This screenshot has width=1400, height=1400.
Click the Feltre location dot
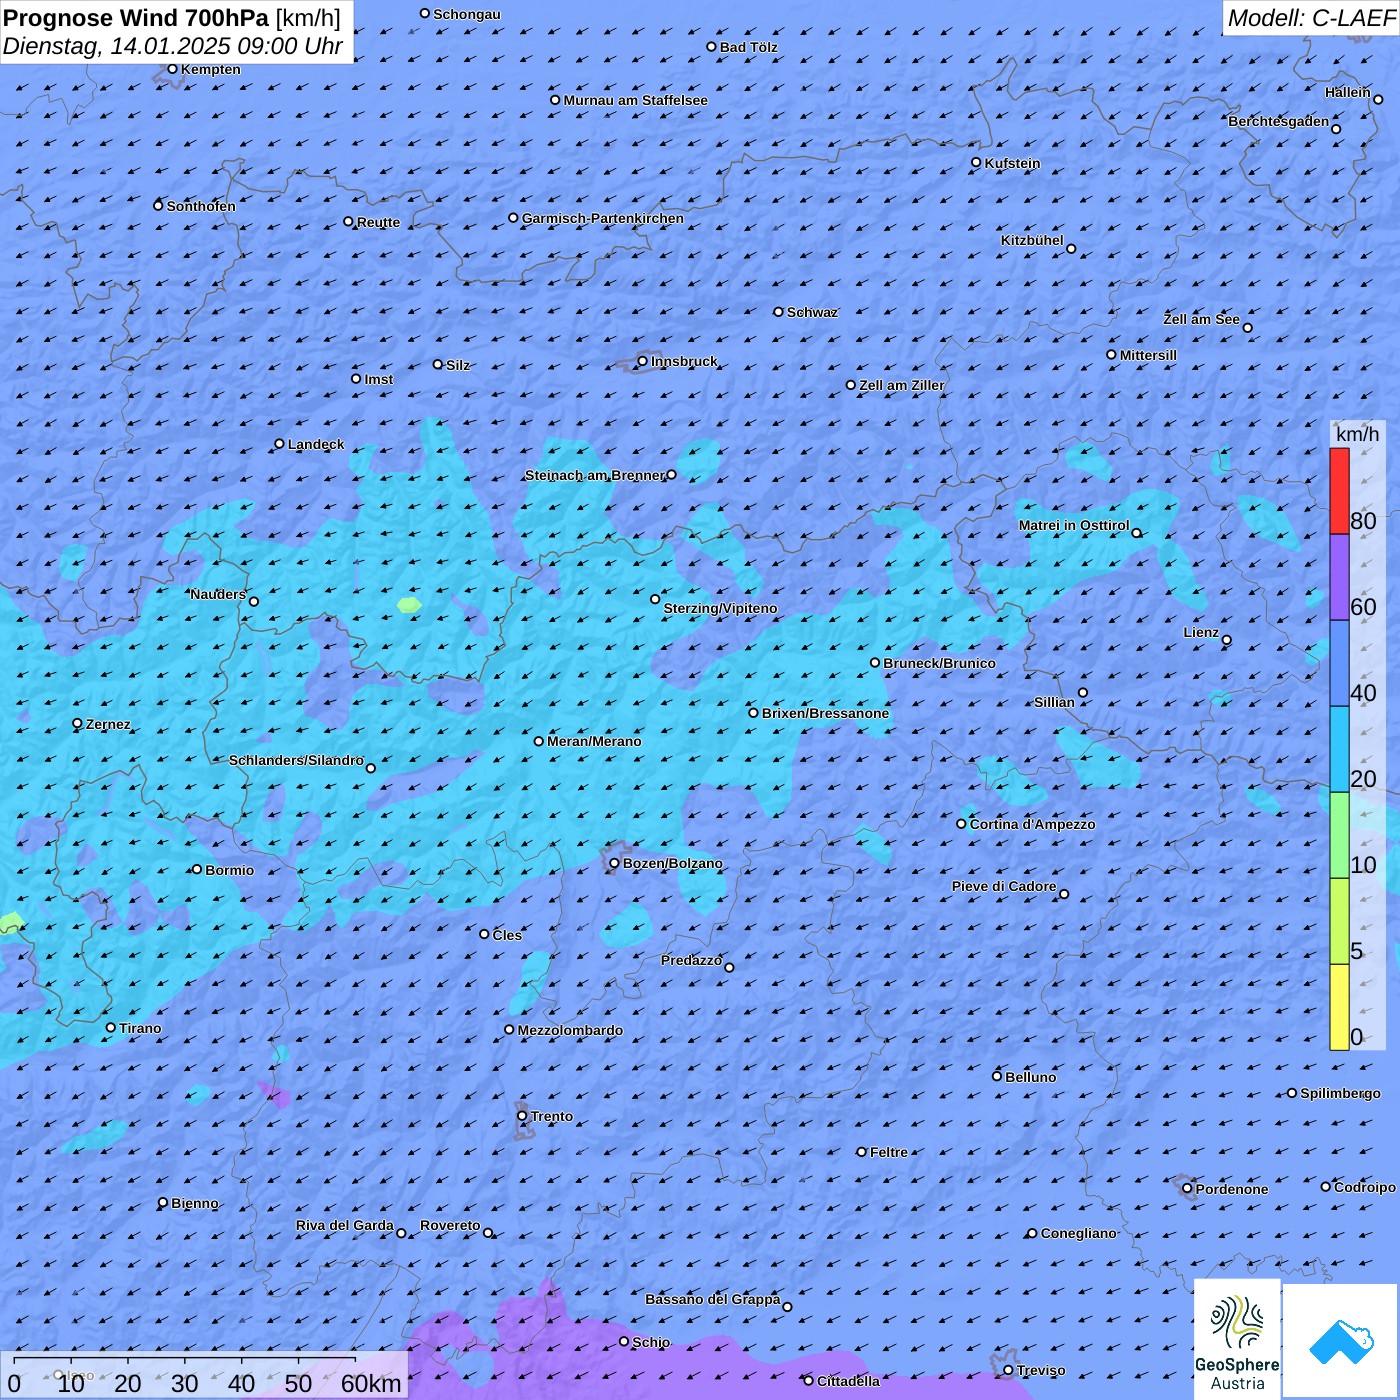coord(862,1152)
